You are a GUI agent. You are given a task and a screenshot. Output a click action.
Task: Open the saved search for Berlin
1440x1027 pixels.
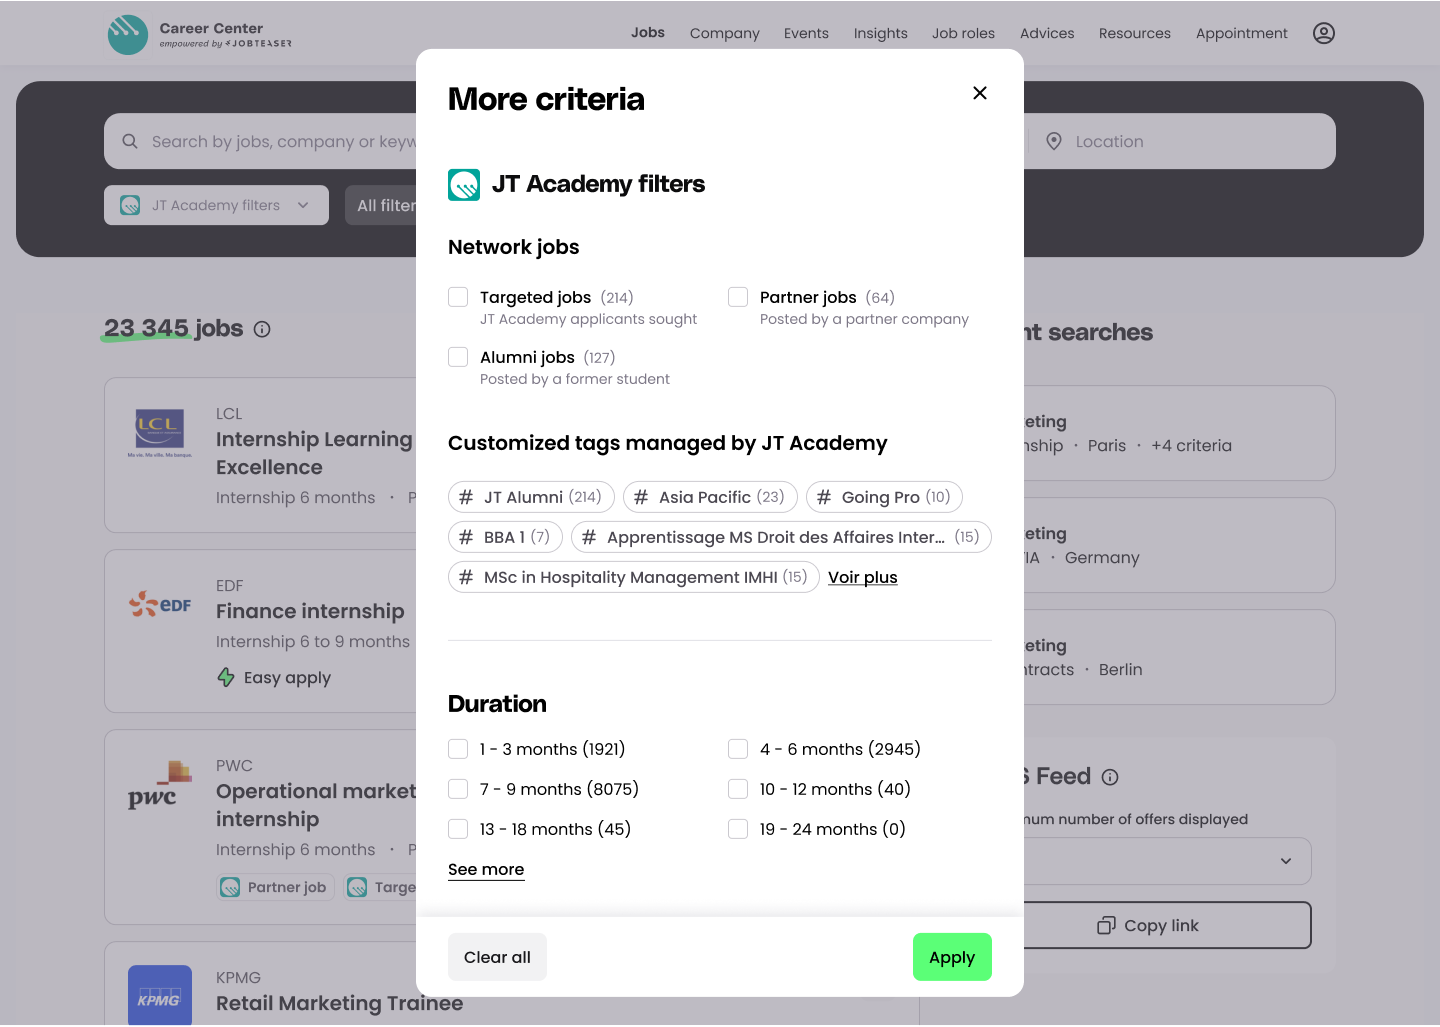click(1178, 657)
